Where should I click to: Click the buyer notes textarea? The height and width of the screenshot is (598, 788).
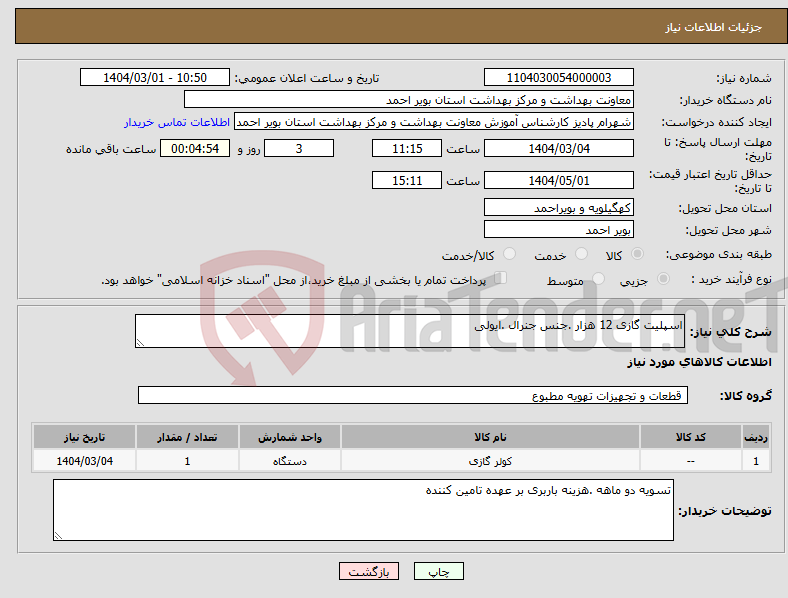[x=363, y=510]
